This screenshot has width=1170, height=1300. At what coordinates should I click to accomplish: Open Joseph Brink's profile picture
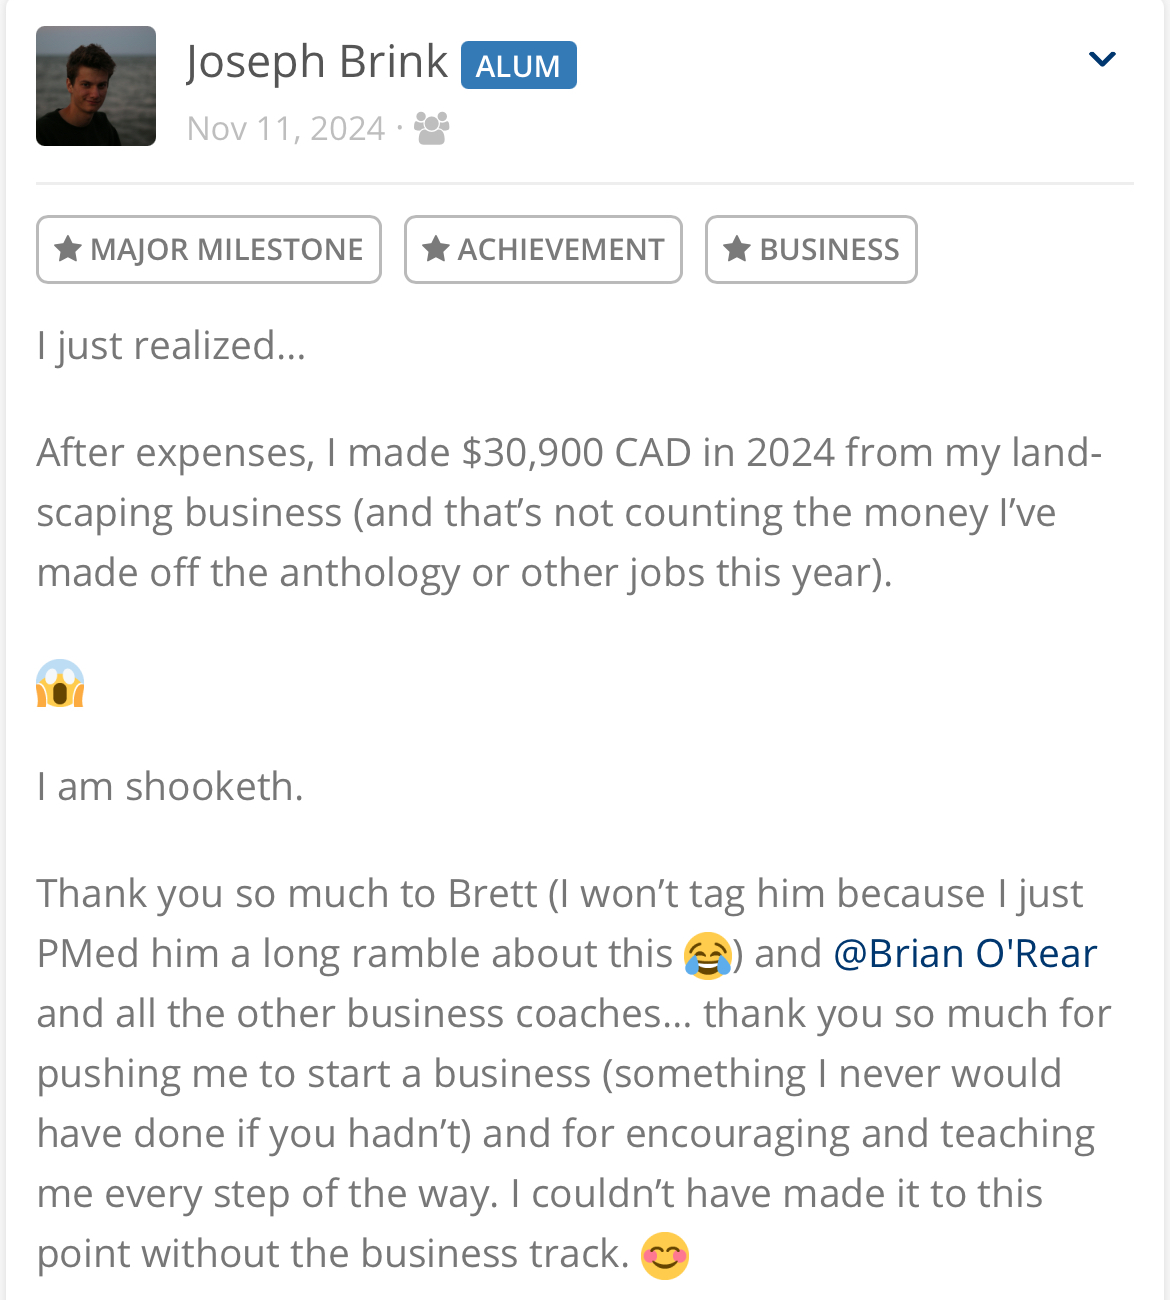96,86
